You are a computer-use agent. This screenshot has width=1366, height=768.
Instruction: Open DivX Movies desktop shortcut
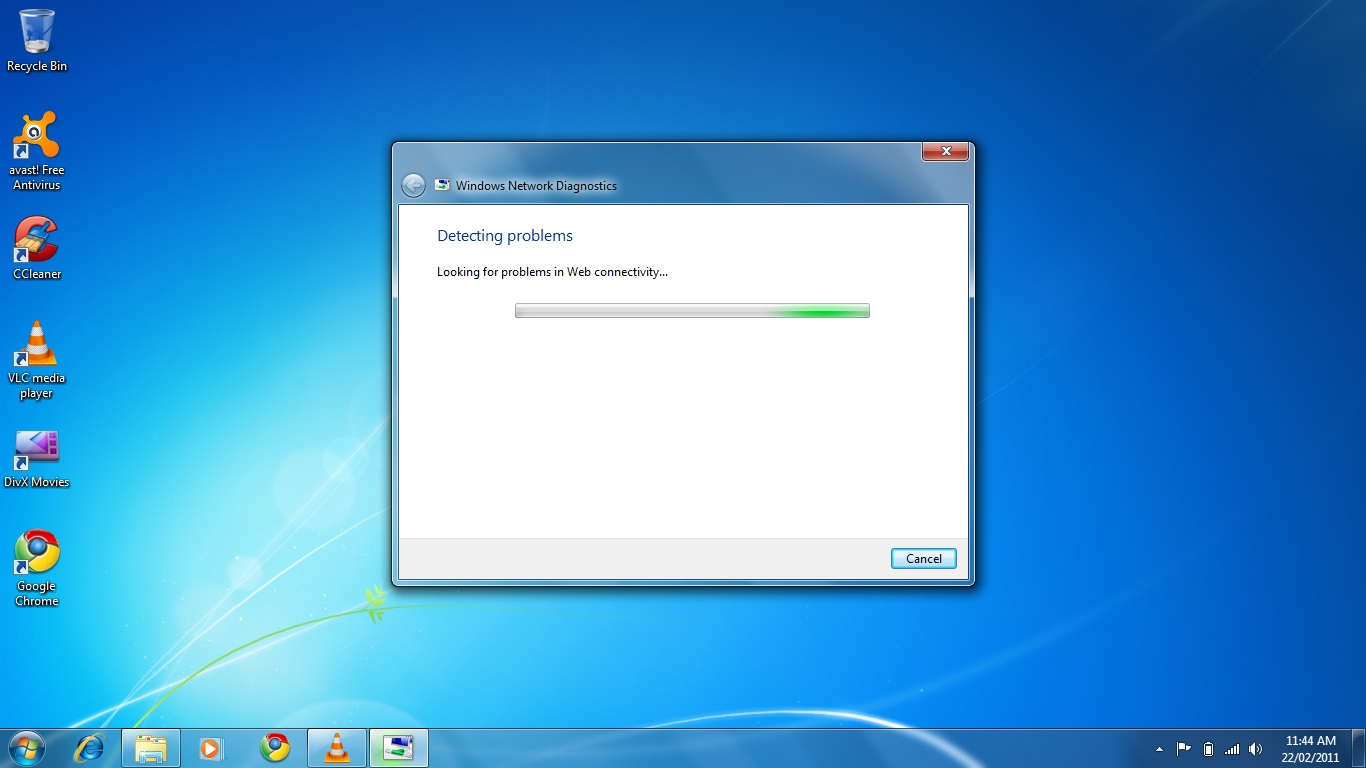point(37,458)
